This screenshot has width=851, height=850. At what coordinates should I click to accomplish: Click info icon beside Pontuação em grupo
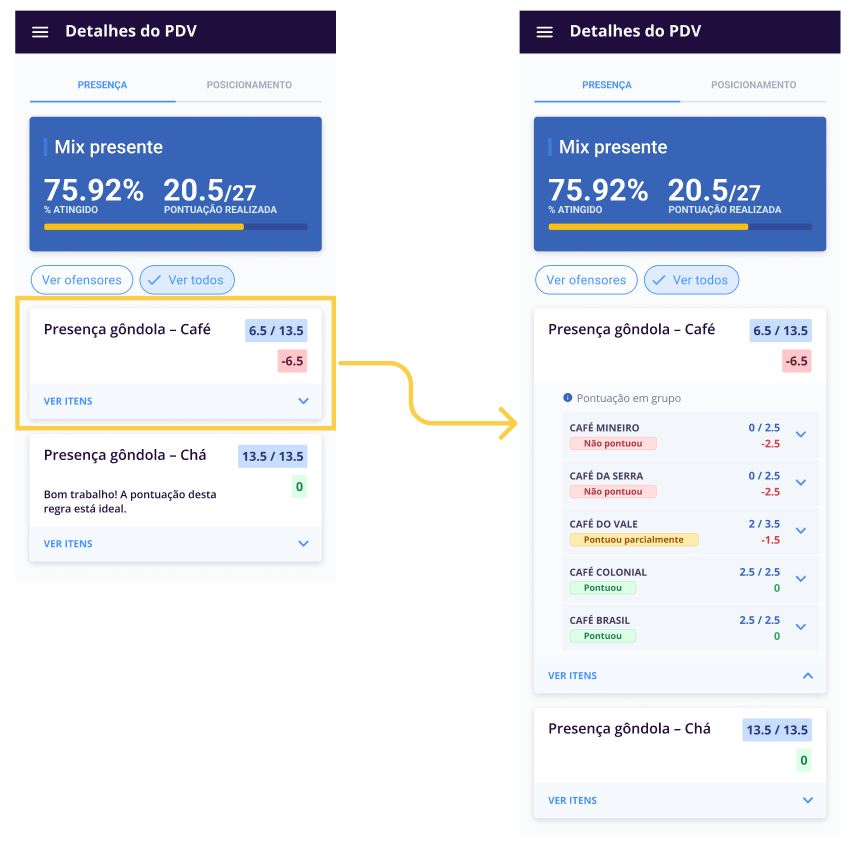568,398
